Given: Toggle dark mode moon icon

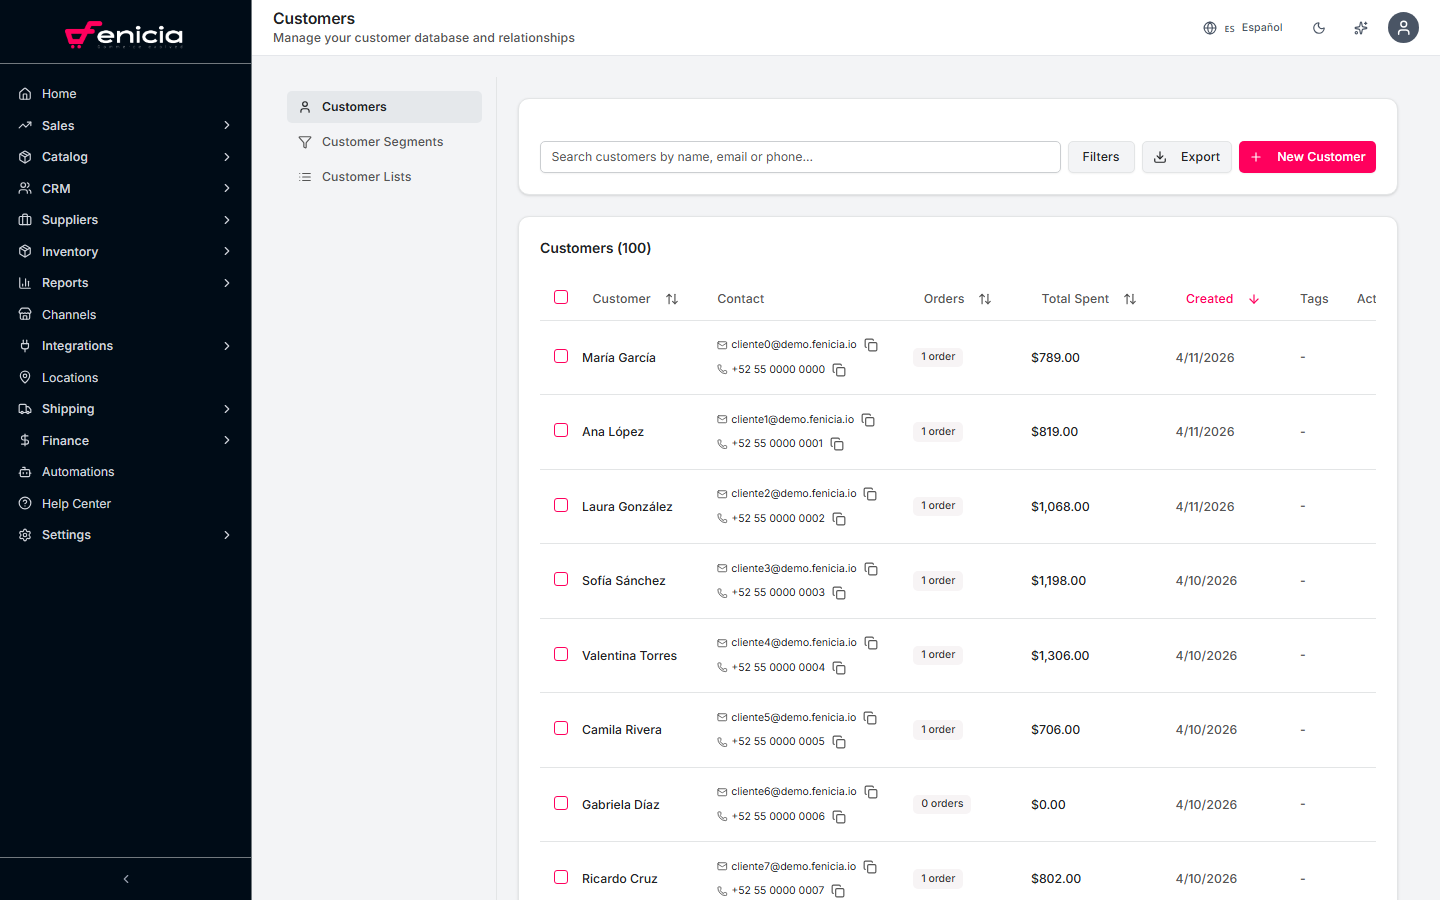Looking at the screenshot, I should coord(1319,28).
